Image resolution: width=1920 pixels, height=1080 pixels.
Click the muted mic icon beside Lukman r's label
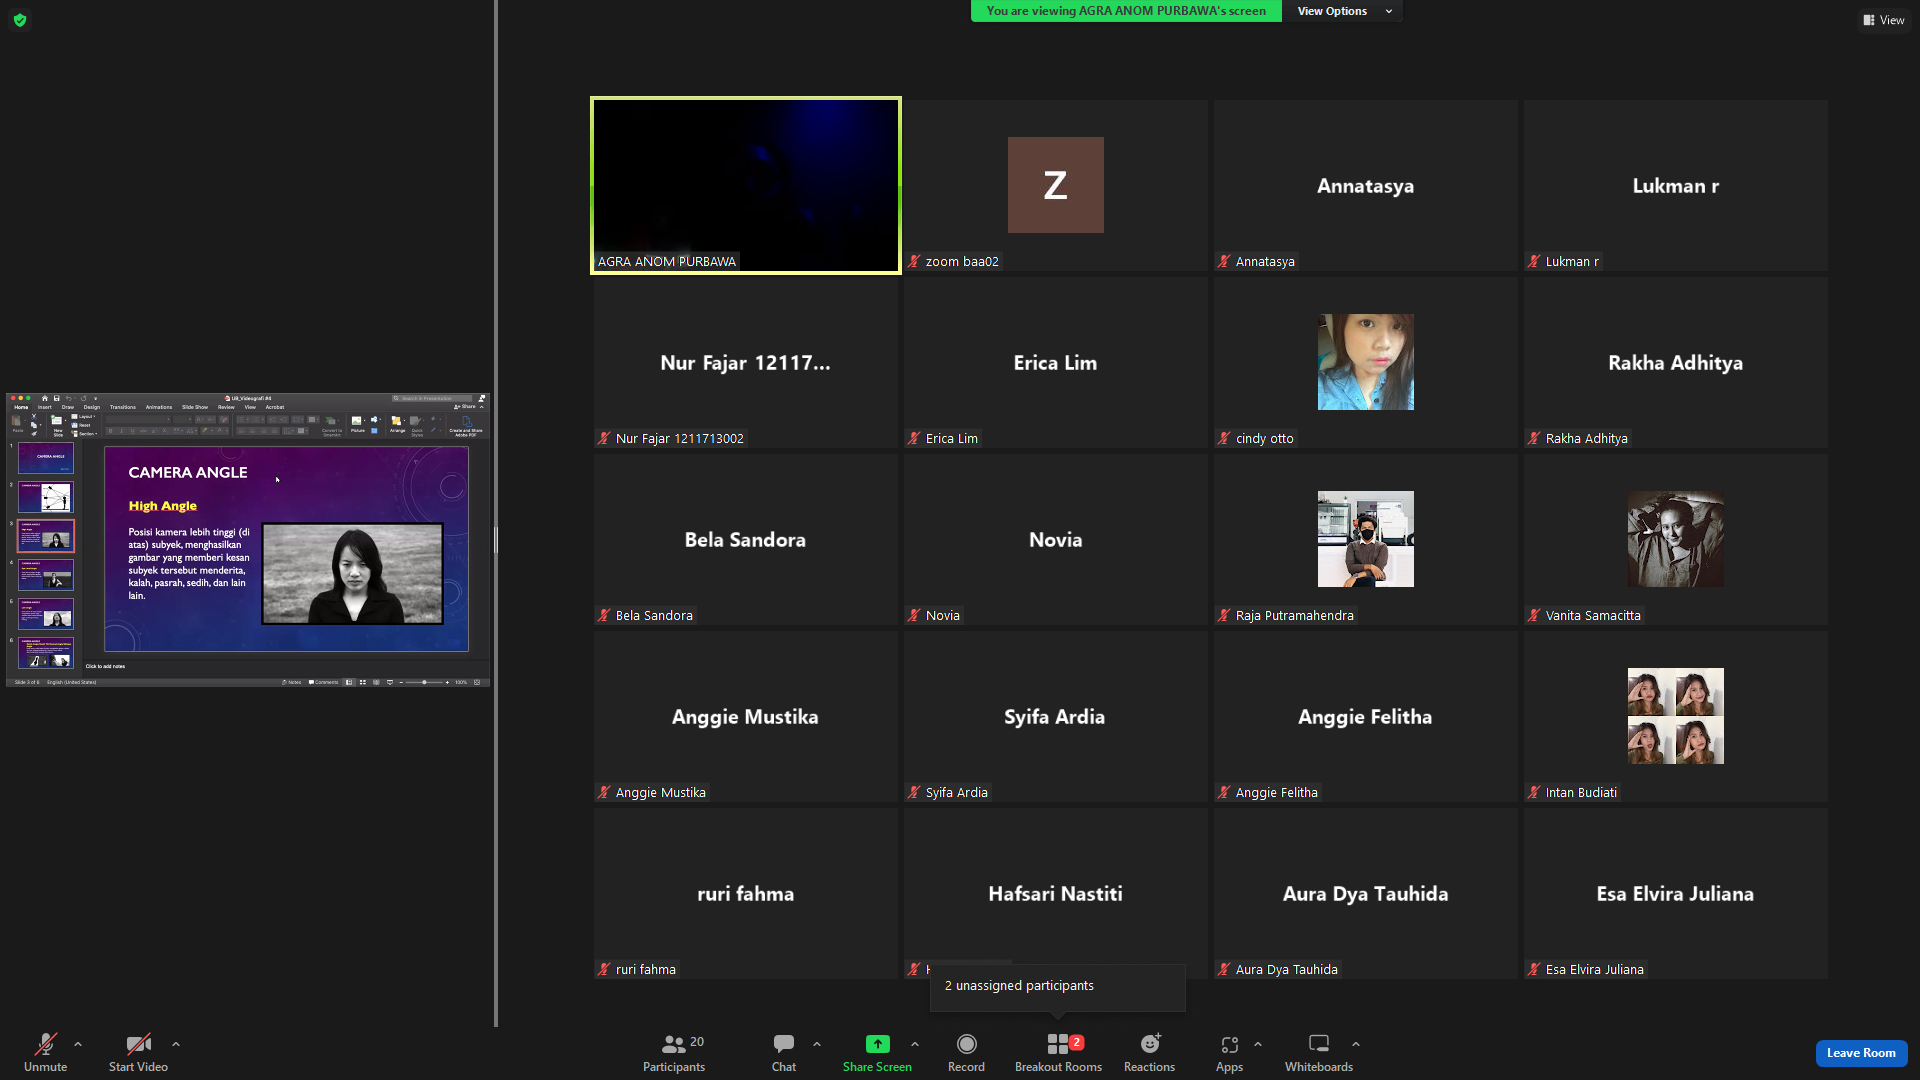pyautogui.click(x=1534, y=262)
